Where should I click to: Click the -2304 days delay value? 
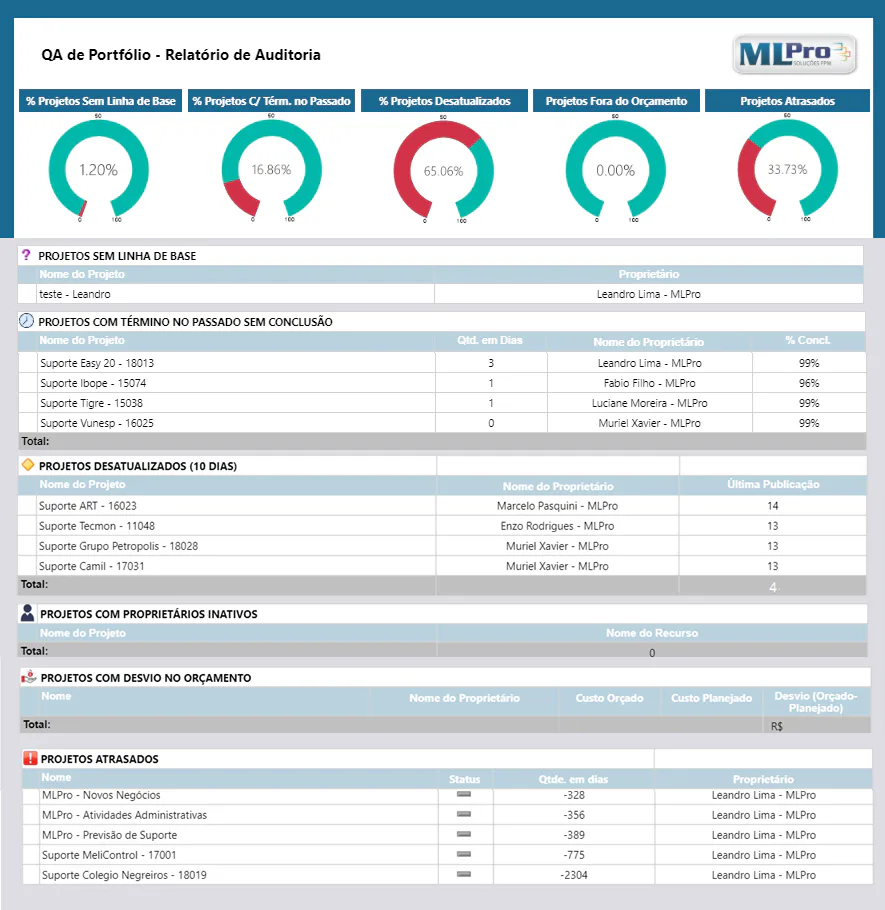click(574, 875)
